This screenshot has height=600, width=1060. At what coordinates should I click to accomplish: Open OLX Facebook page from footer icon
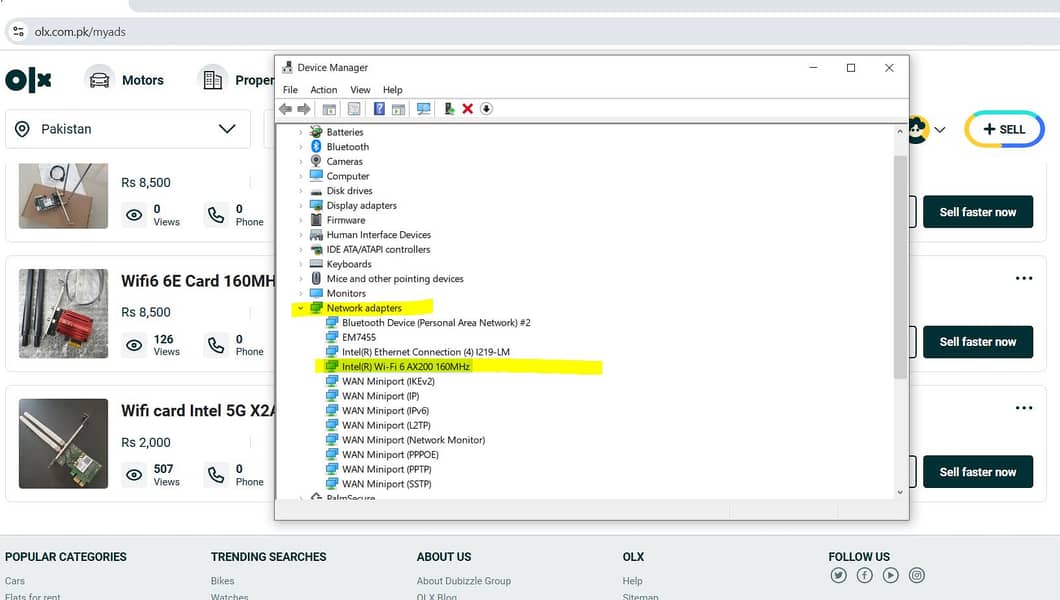click(x=865, y=575)
